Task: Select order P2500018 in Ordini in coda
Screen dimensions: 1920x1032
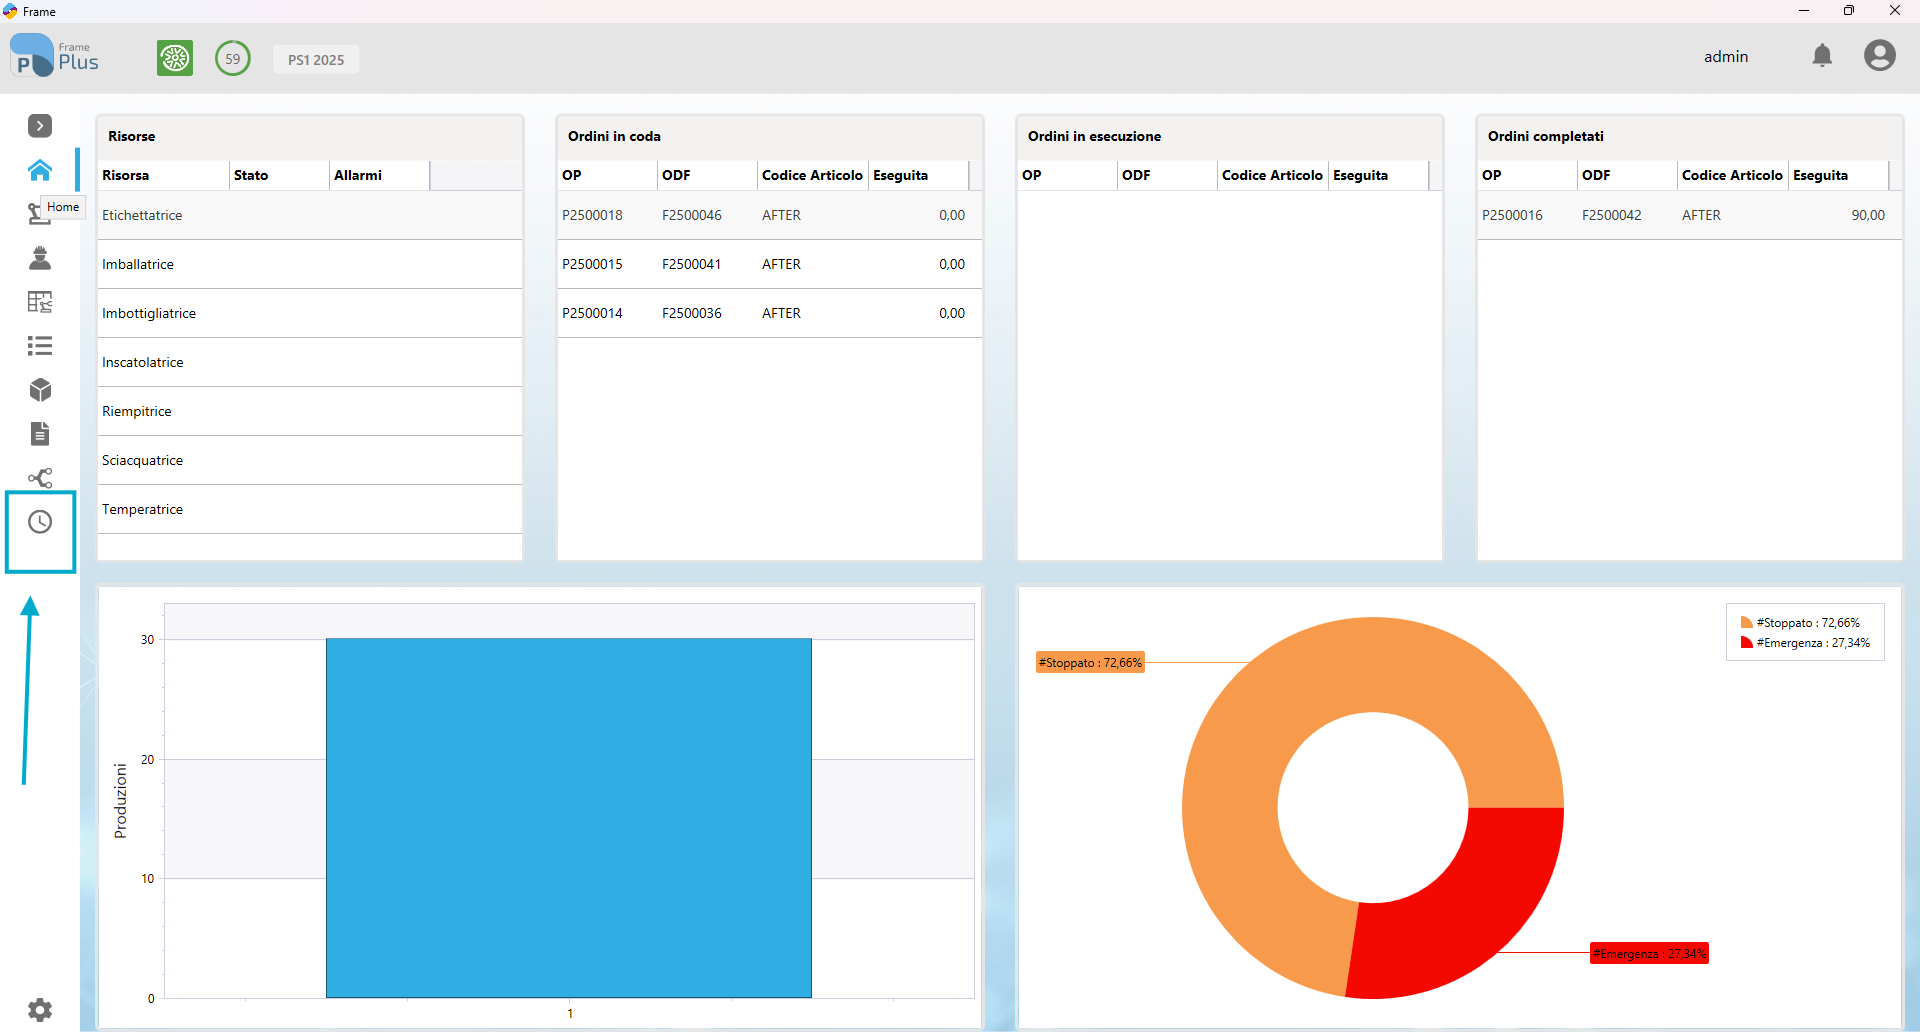Action: [769, 215]
